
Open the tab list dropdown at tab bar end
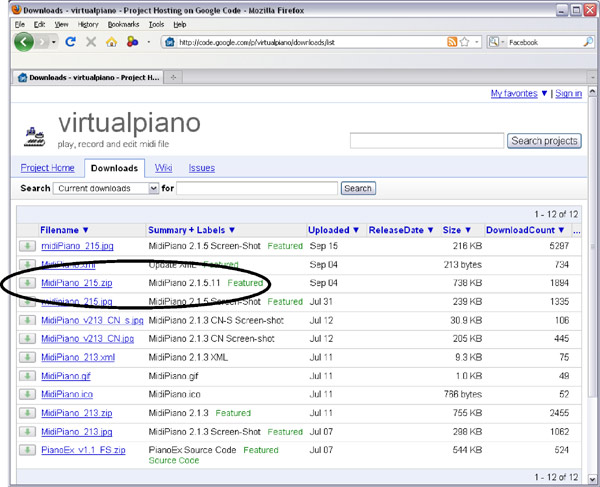(592, 77)
